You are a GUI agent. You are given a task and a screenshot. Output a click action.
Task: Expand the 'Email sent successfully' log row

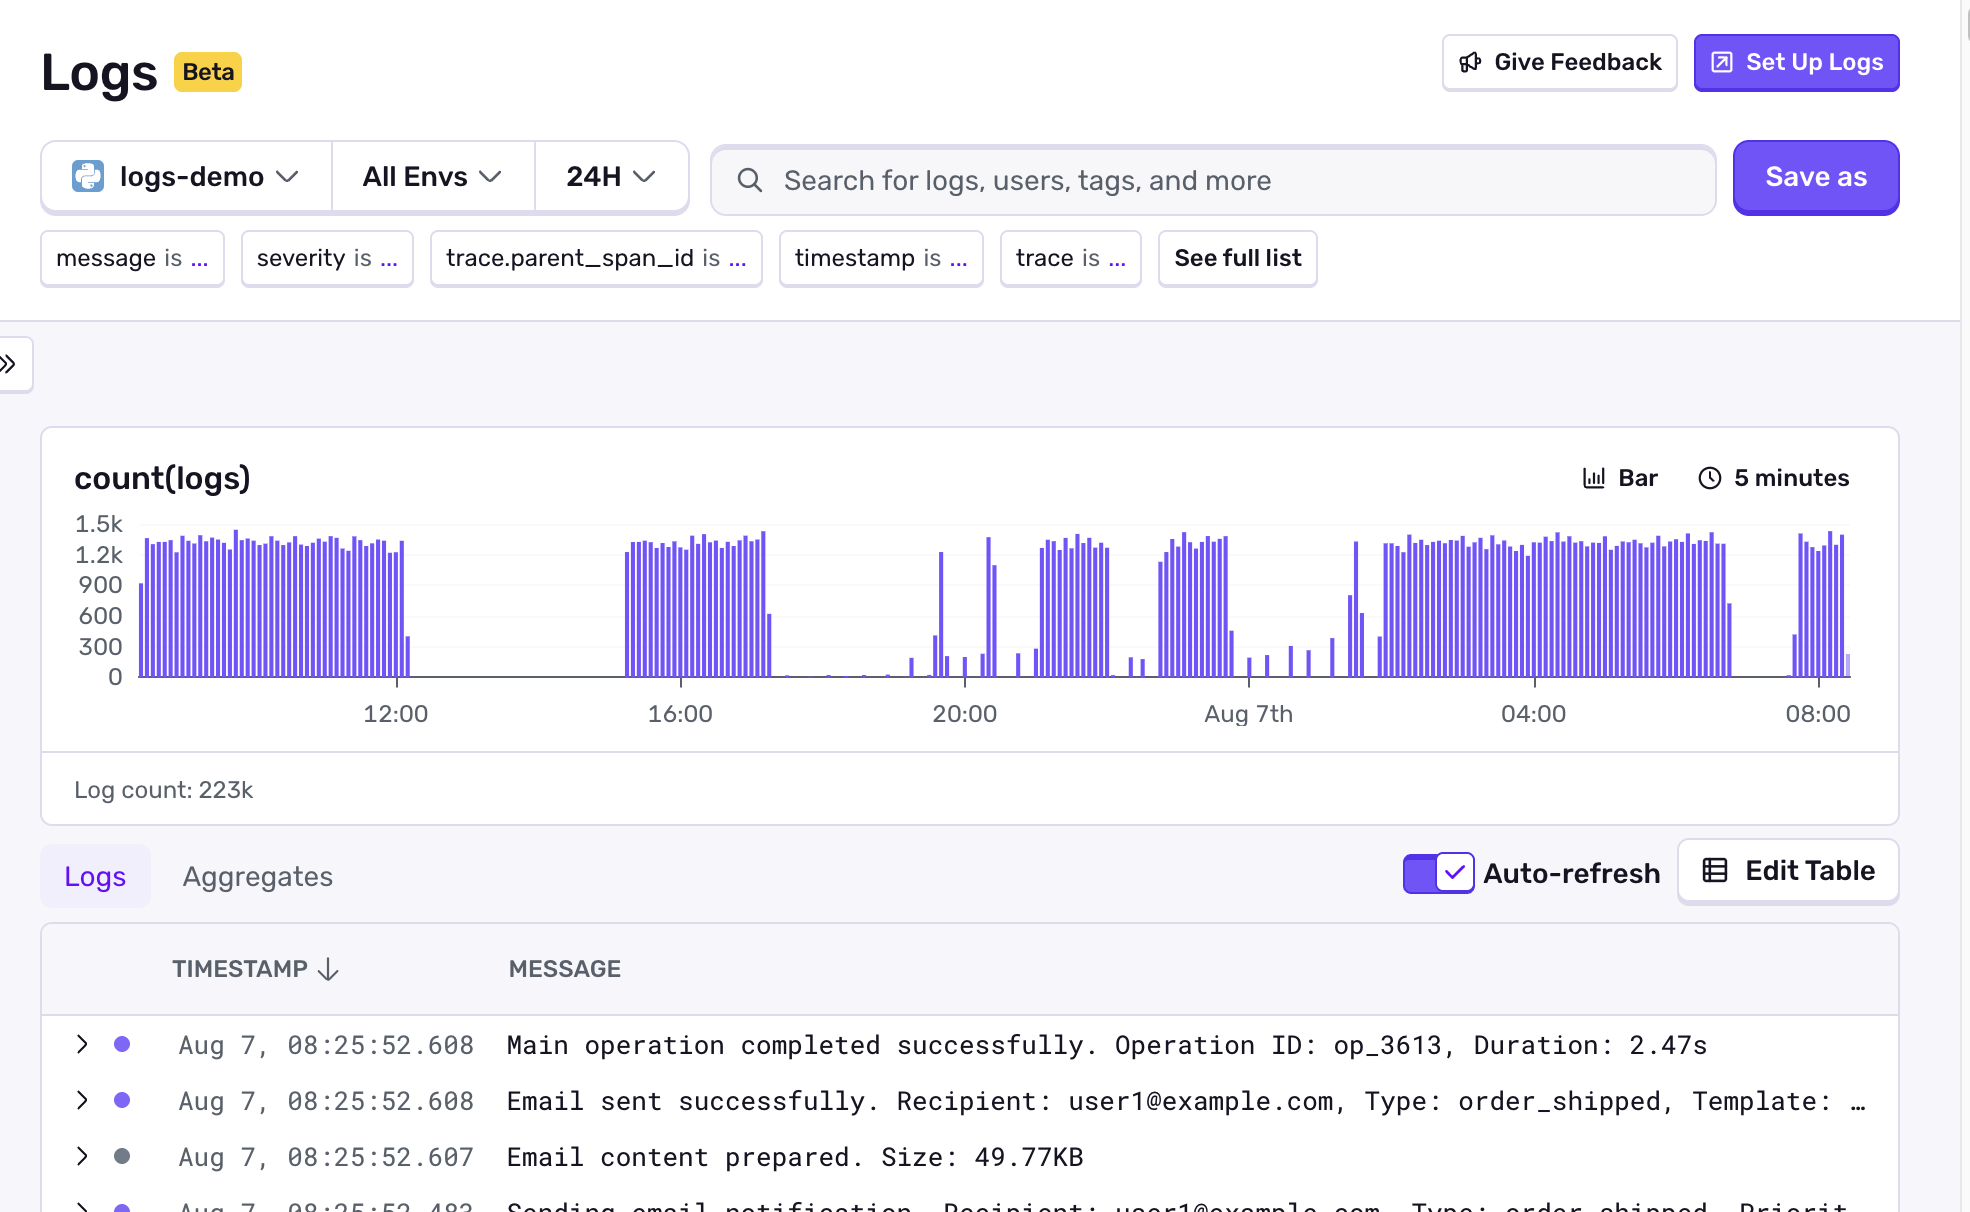(x=82, y=1100)
